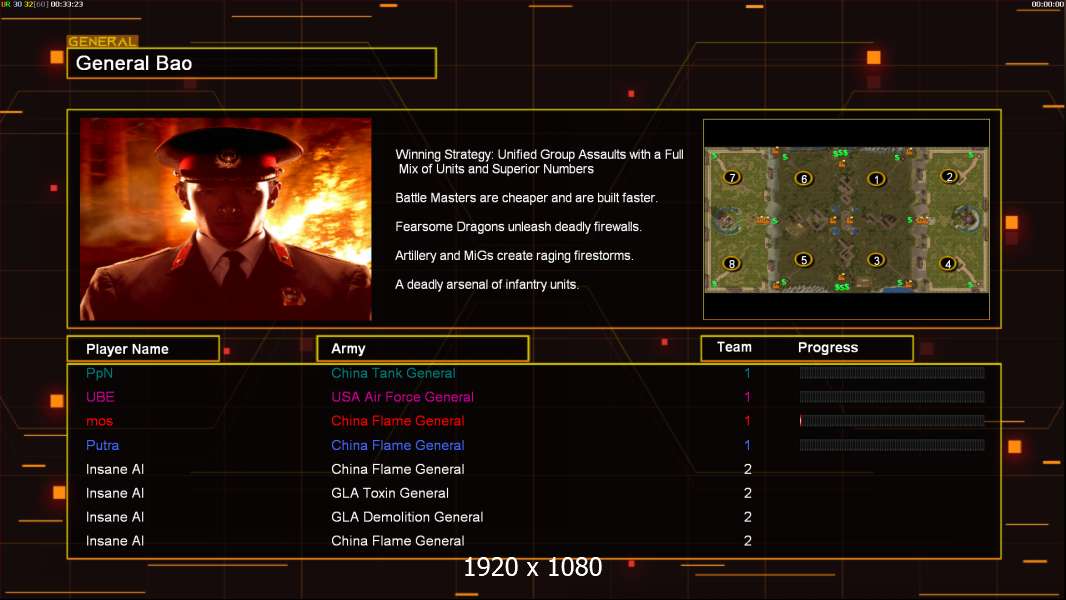The width and height of the screenshot is (1066, 600).
Task: Click the timer in top-right corner
Action: [x=1048, y=4]
